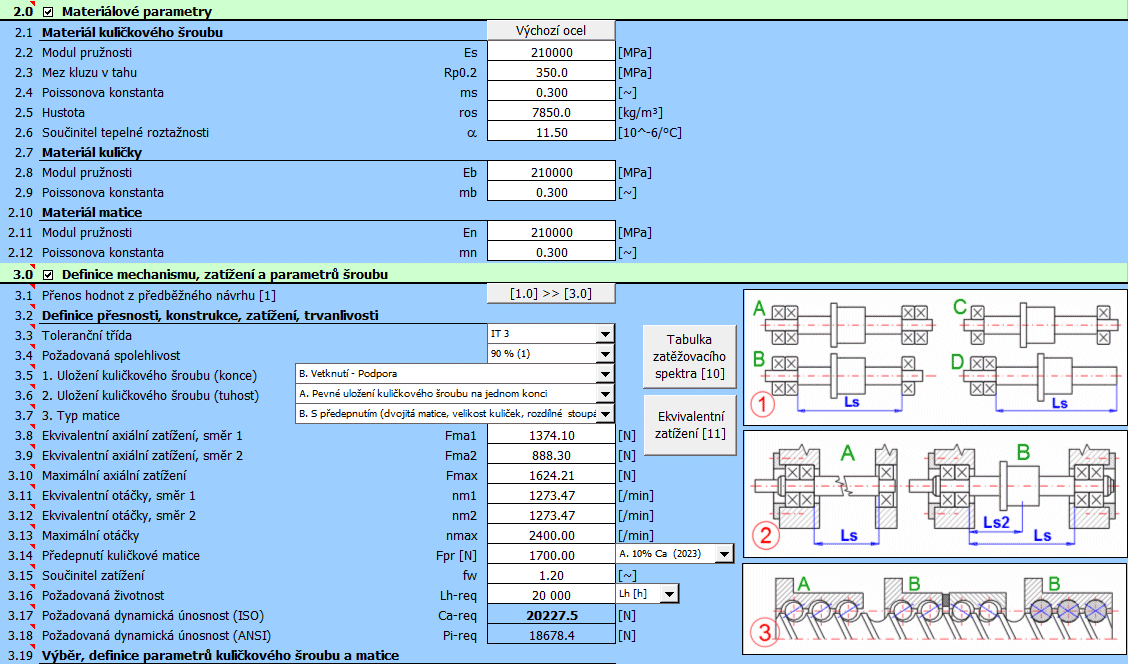Click label 'Materiál matice'

click(92, 212)
